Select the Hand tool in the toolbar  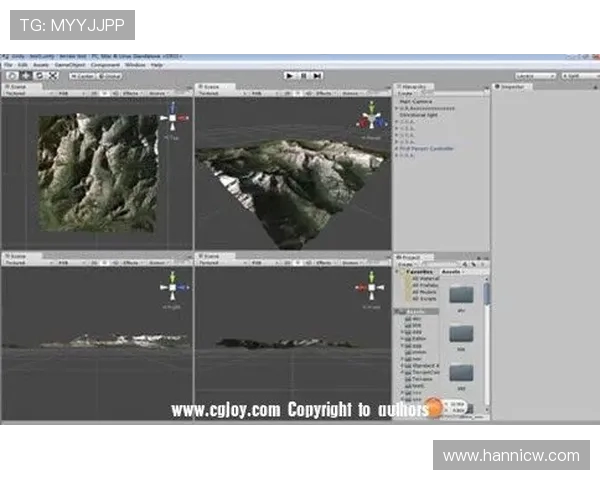coord(11,75)
